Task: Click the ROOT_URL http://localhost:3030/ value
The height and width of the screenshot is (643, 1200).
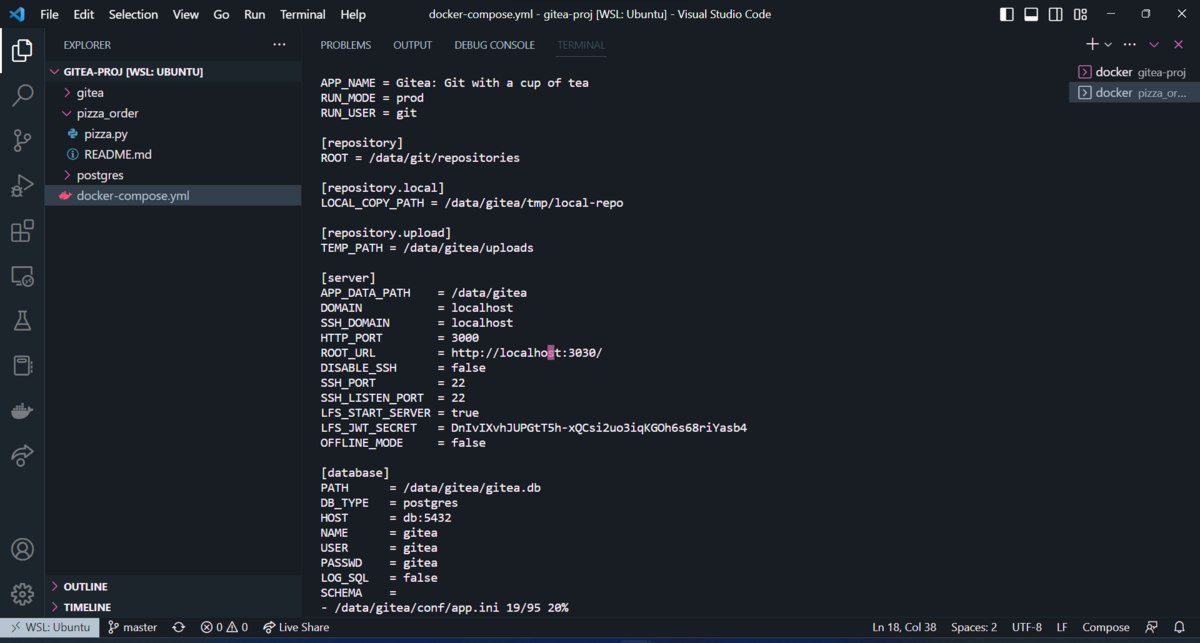Action: click(527, 353)
